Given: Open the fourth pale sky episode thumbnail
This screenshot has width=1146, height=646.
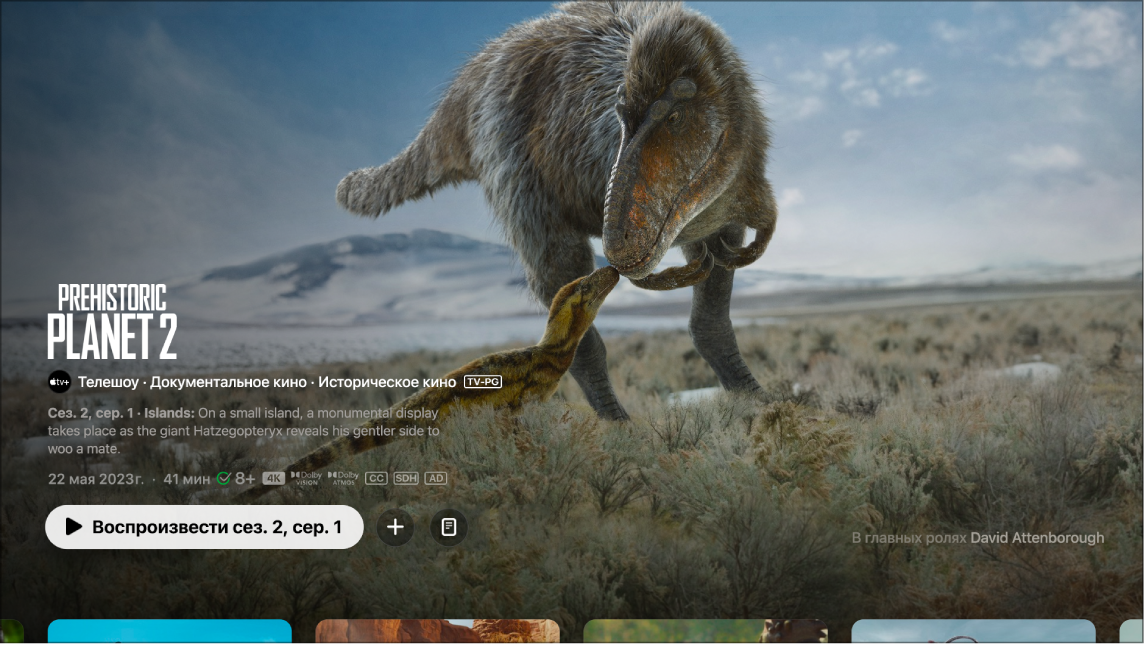Looking at the screenshot, I should (974, 631).
